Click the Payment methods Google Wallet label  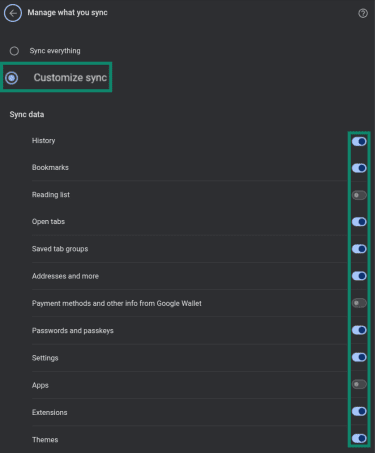(117, 303)
